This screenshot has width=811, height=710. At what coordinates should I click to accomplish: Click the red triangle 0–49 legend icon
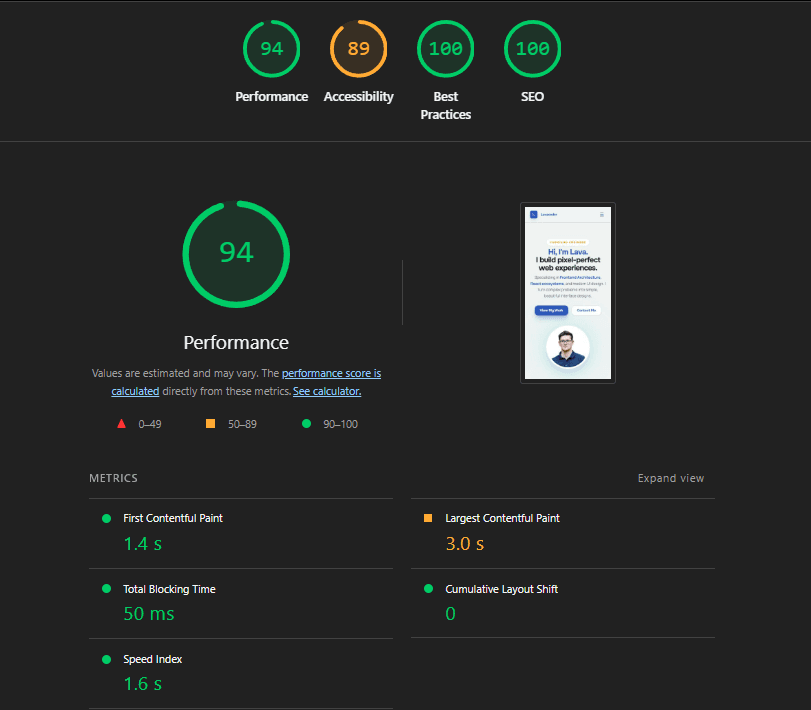121,424
